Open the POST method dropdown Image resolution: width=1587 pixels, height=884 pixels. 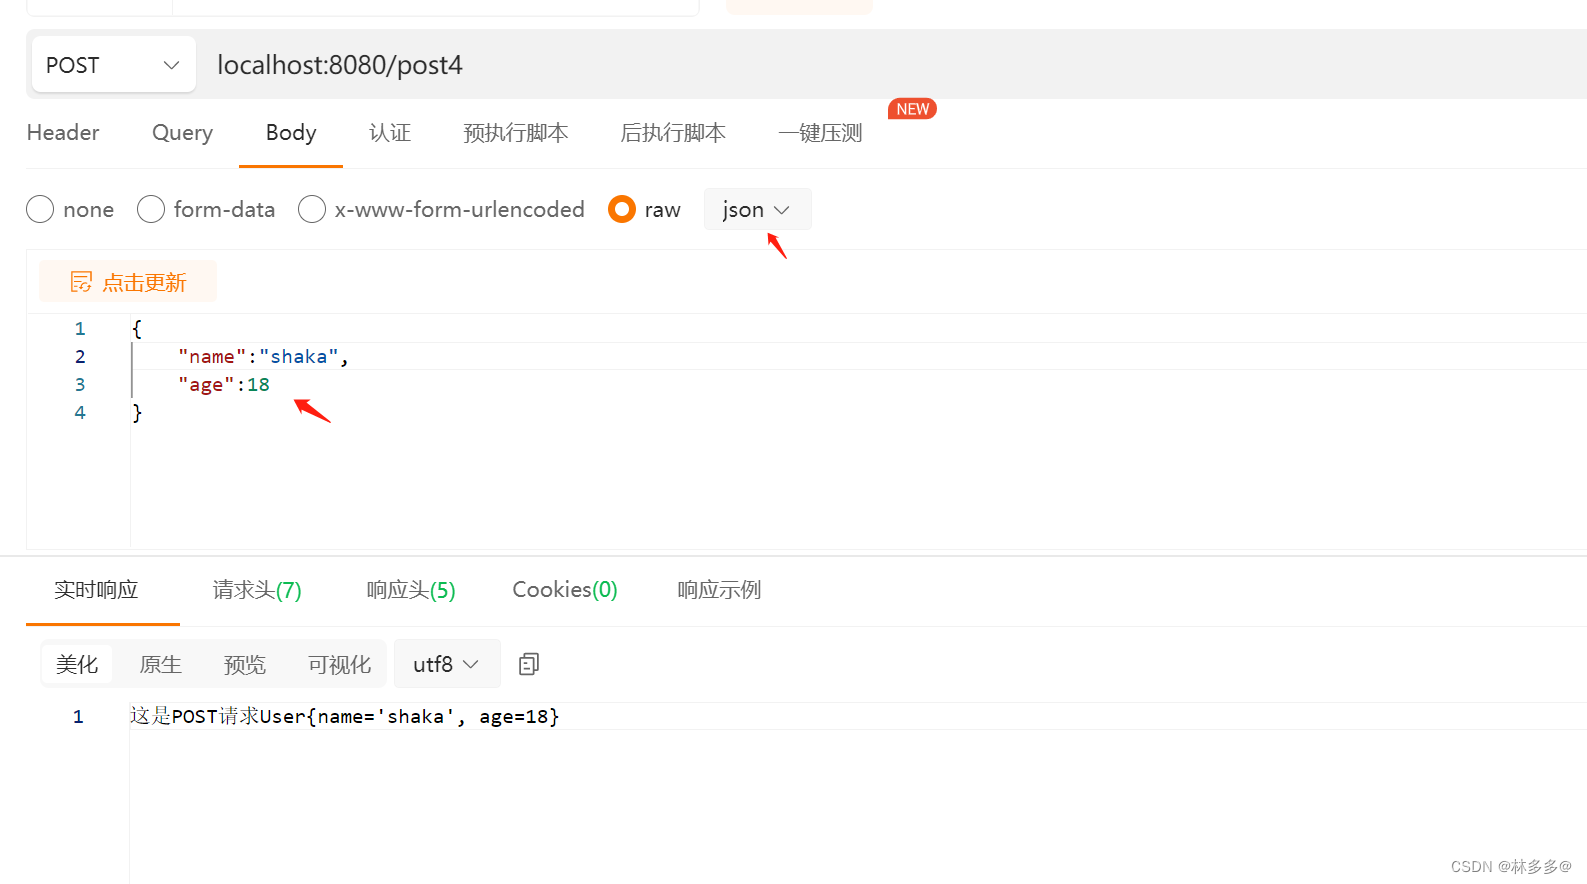113,65
